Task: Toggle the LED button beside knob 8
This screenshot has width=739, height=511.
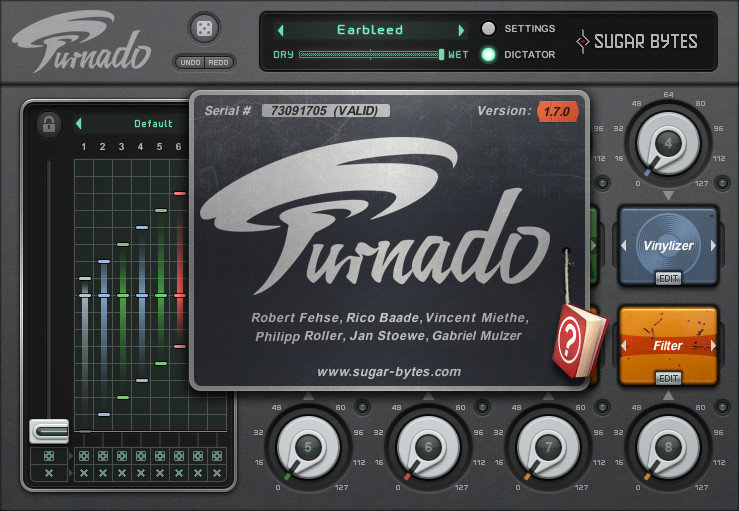Action: point(722,407)
